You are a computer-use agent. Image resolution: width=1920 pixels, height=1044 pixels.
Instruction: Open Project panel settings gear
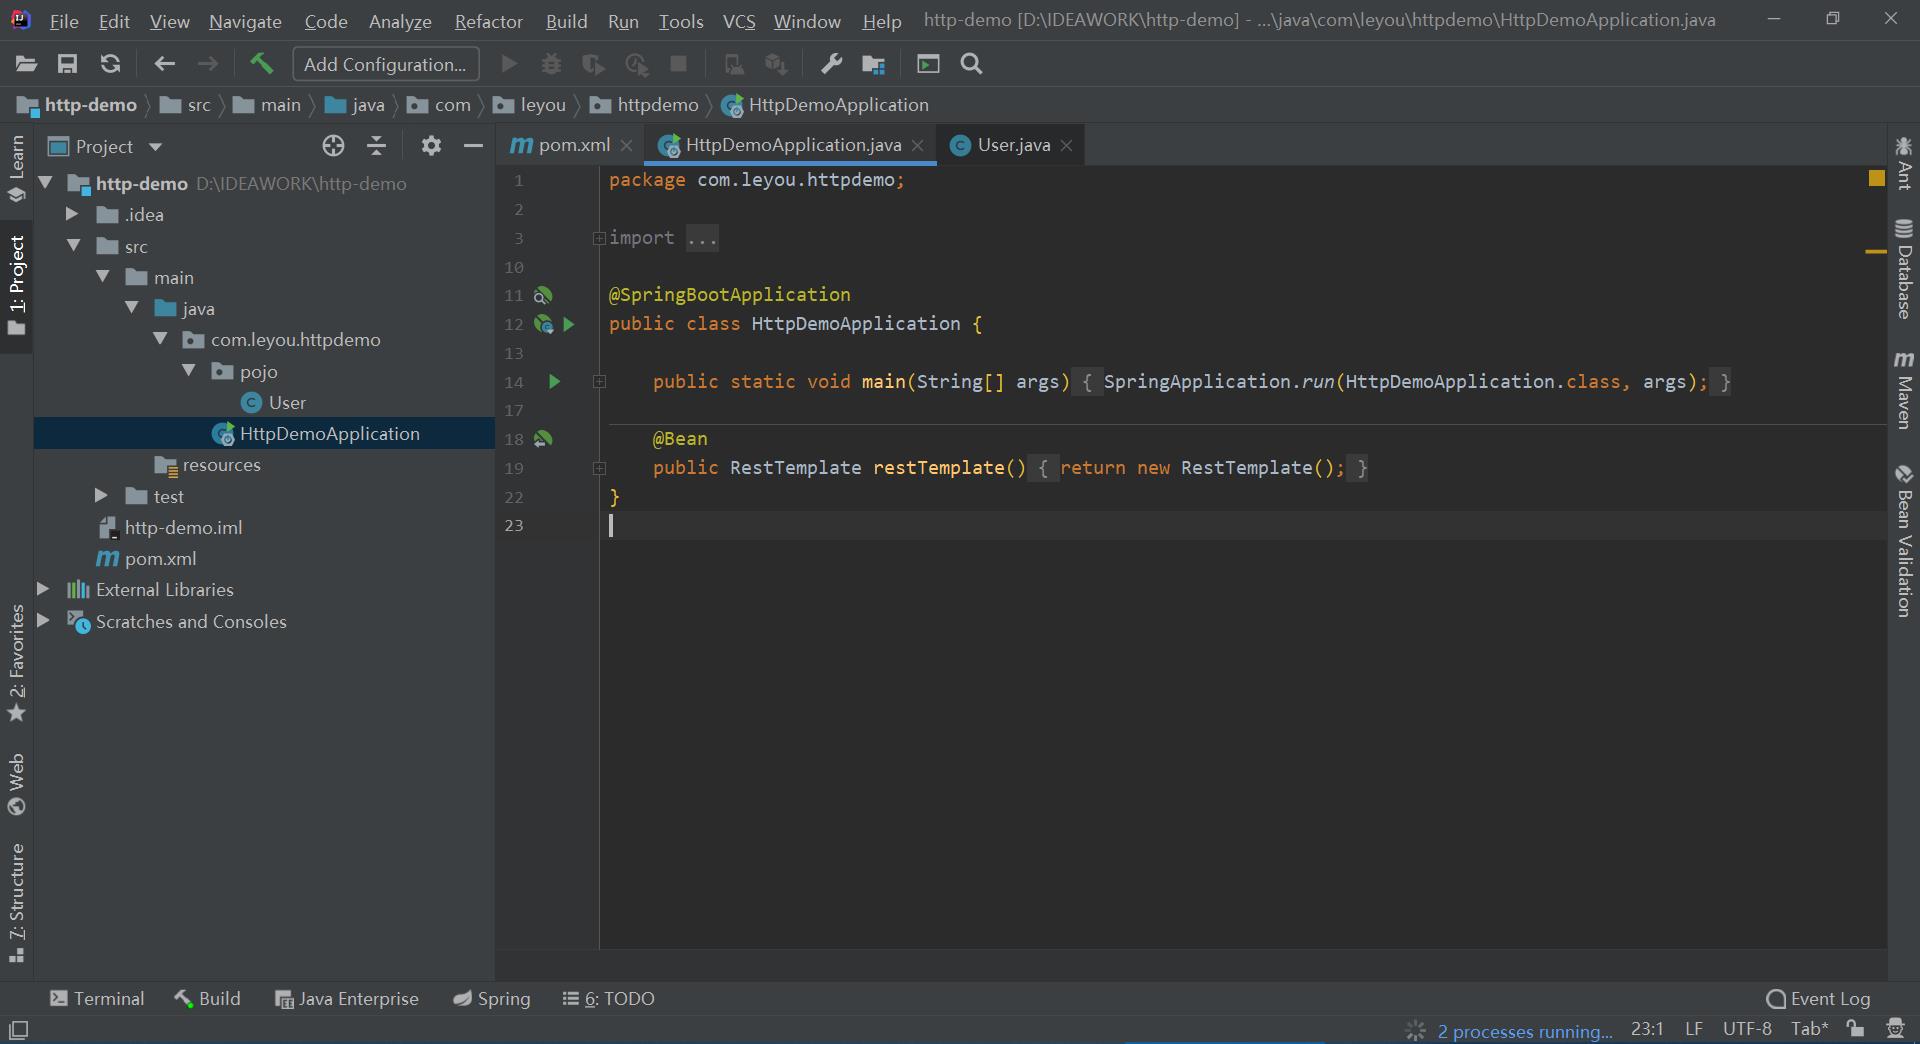click(431, 146)
